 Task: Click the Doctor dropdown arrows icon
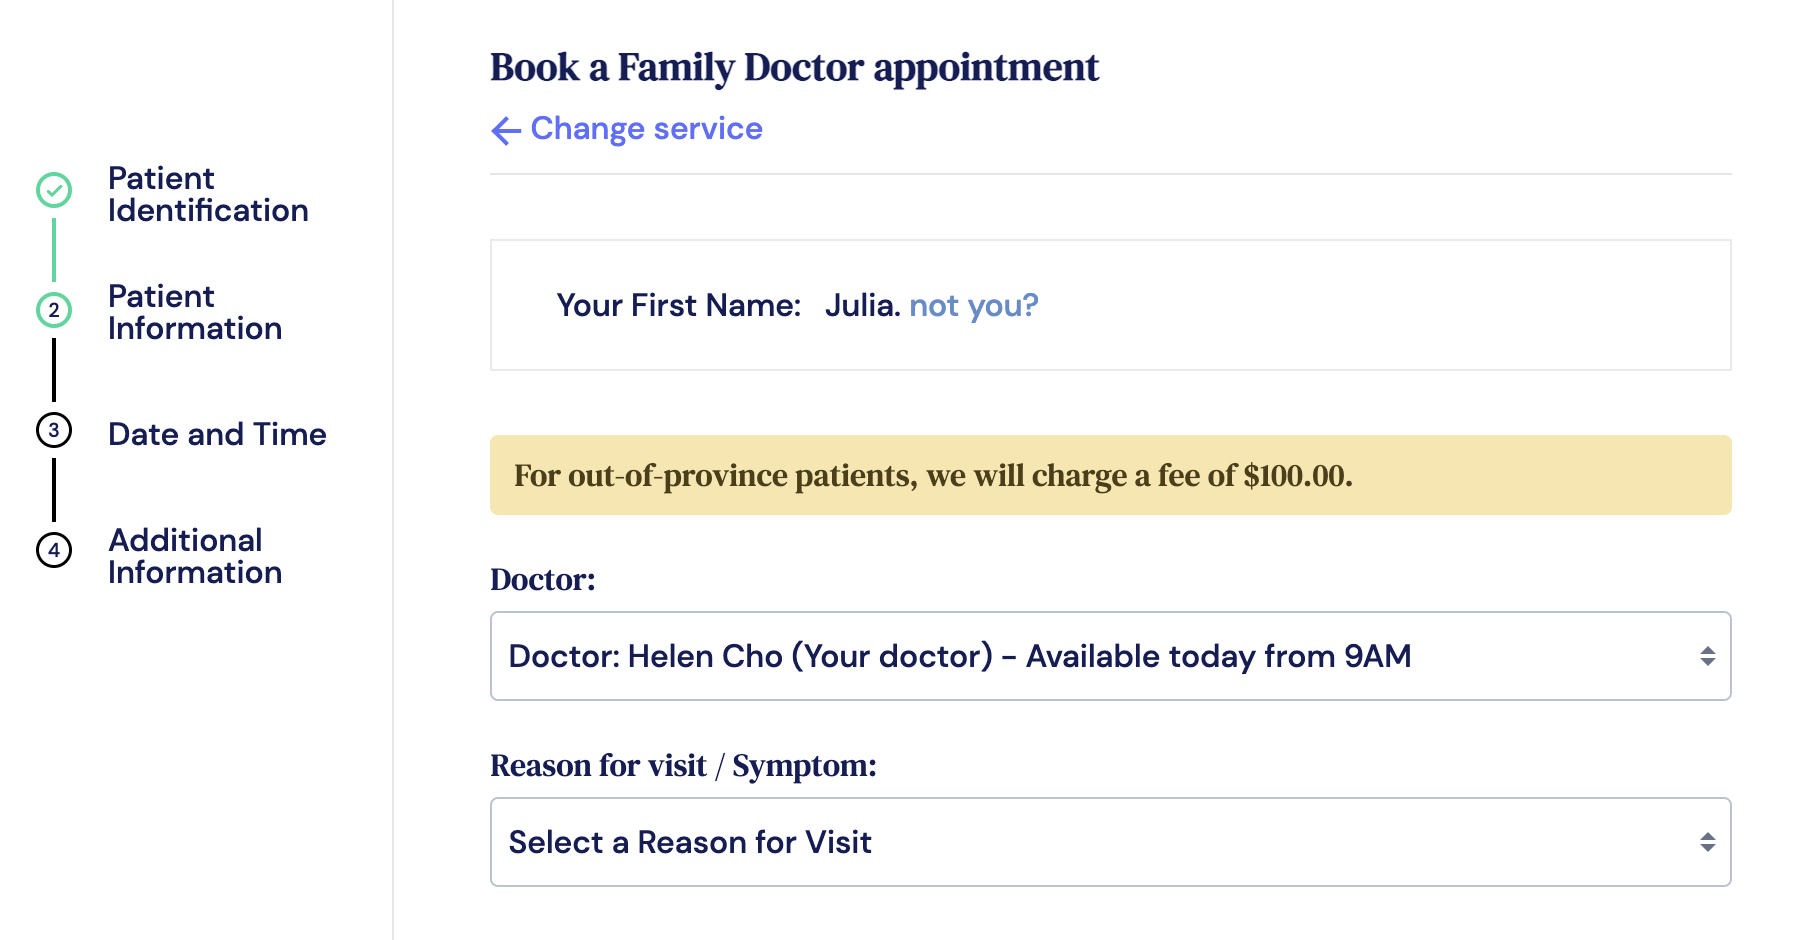click(1707, 656)
